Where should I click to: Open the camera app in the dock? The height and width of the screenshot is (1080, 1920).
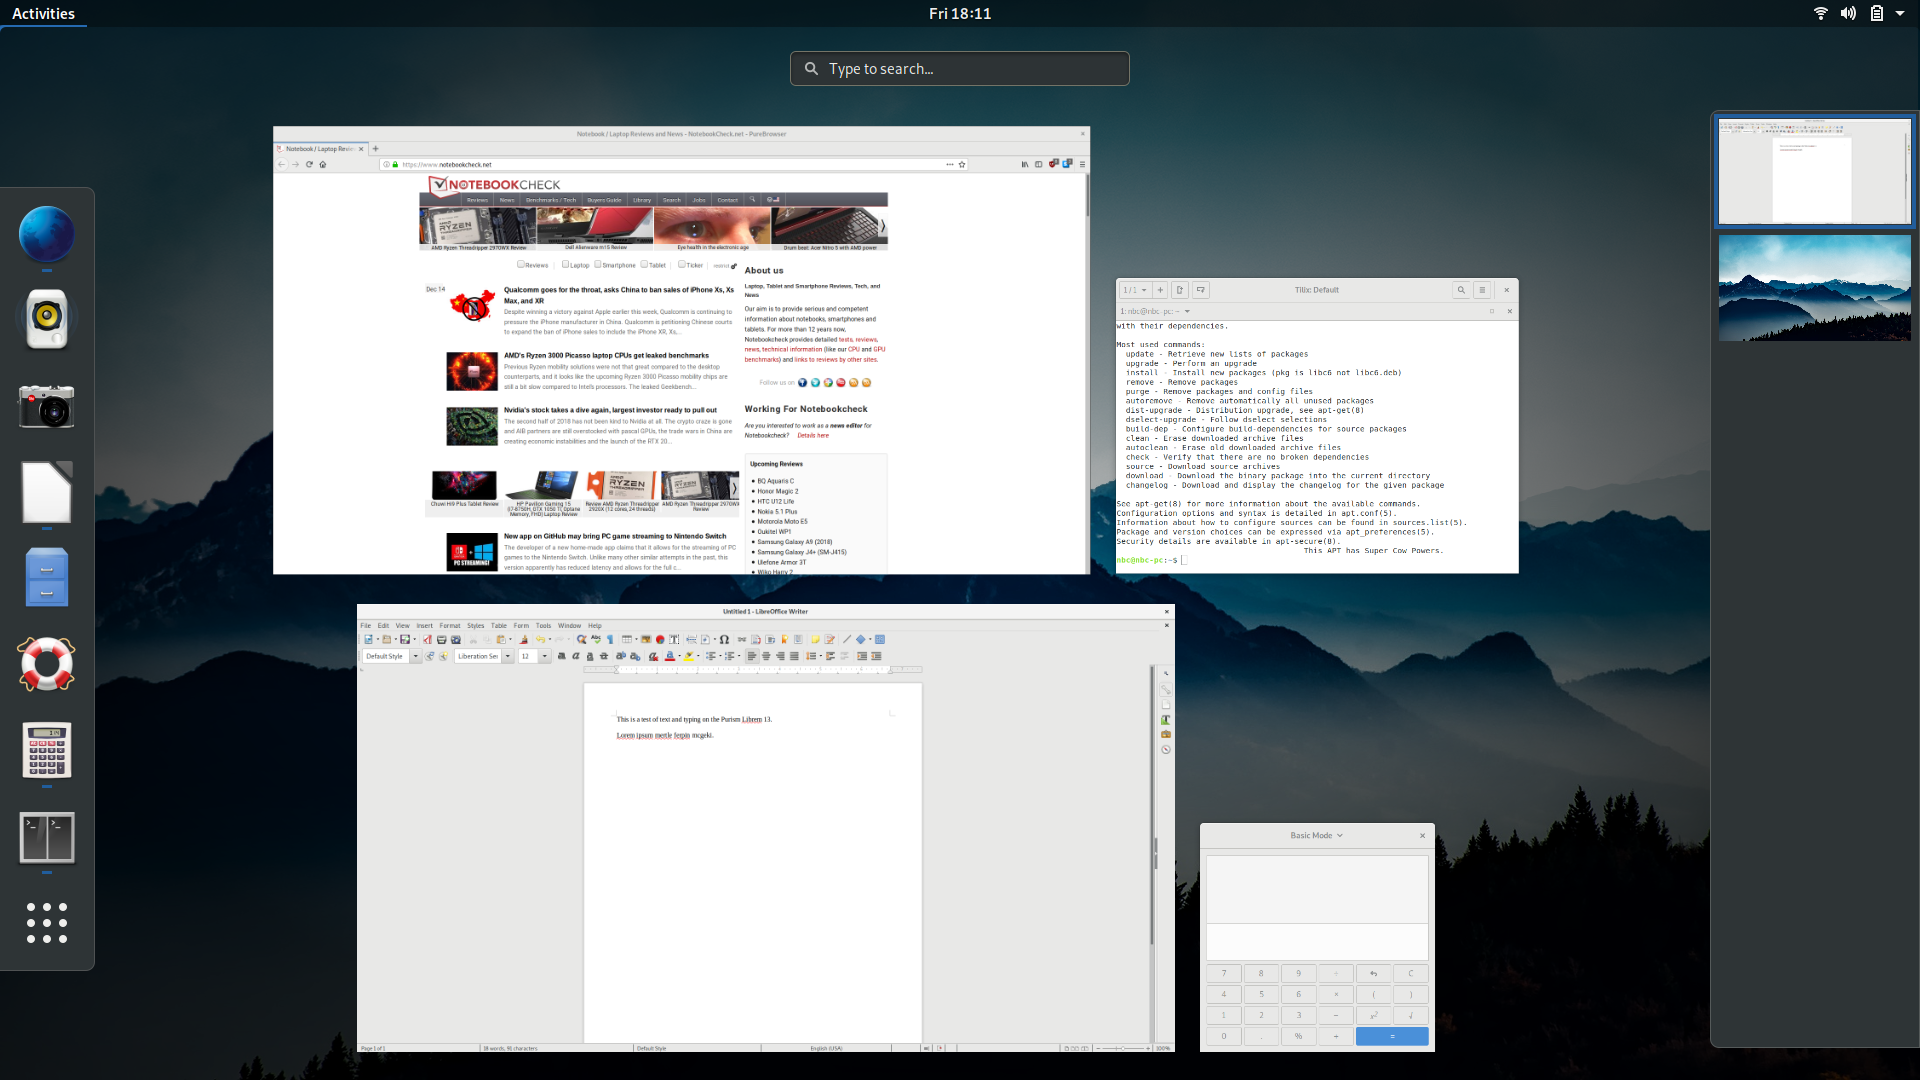[46, 406]
